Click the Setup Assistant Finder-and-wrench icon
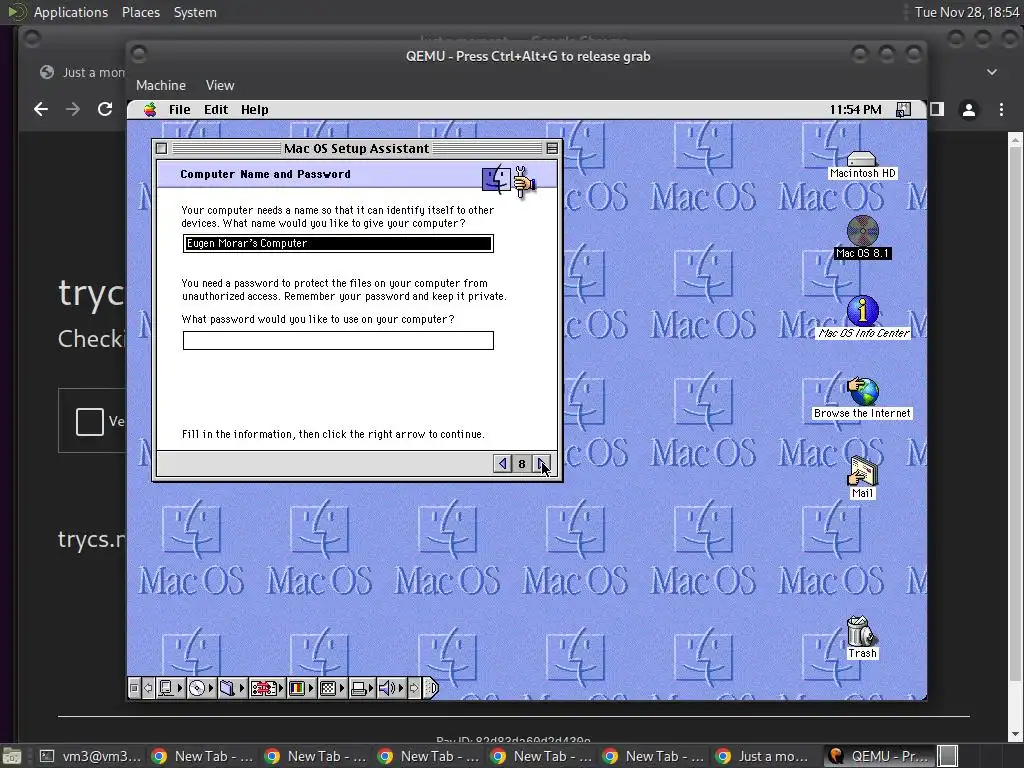Image resolution: width=1024 pixels, height=768 pixels. tap(509, 180)
